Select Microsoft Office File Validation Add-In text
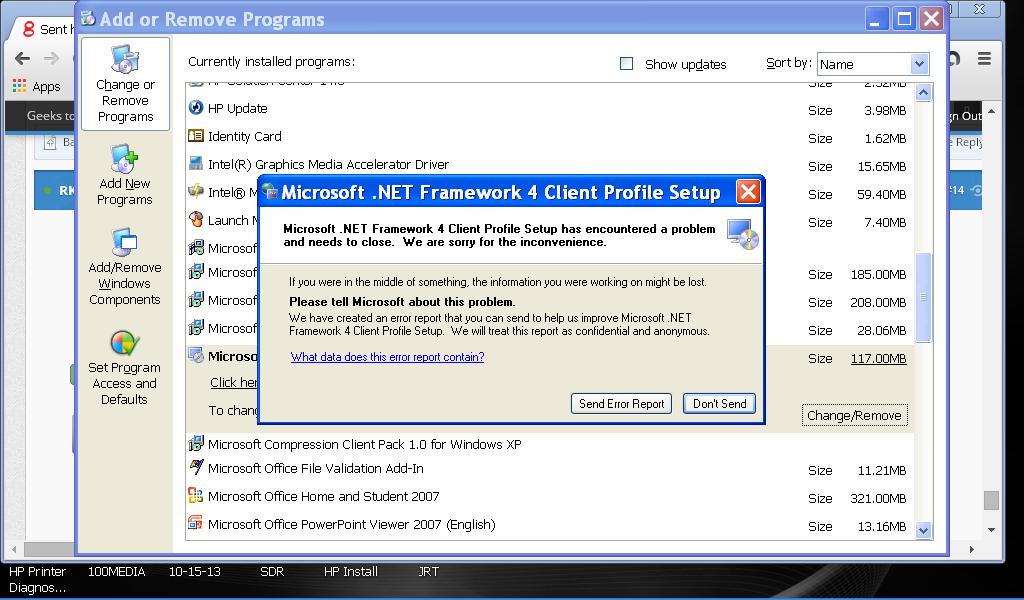The height and width of the screenshot is (600, 1024). point(315,469)
